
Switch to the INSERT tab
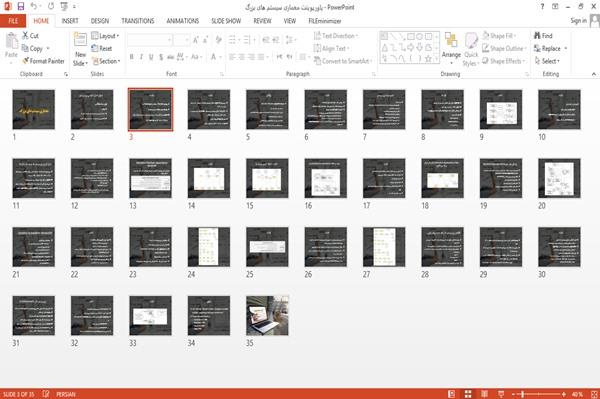70,21
